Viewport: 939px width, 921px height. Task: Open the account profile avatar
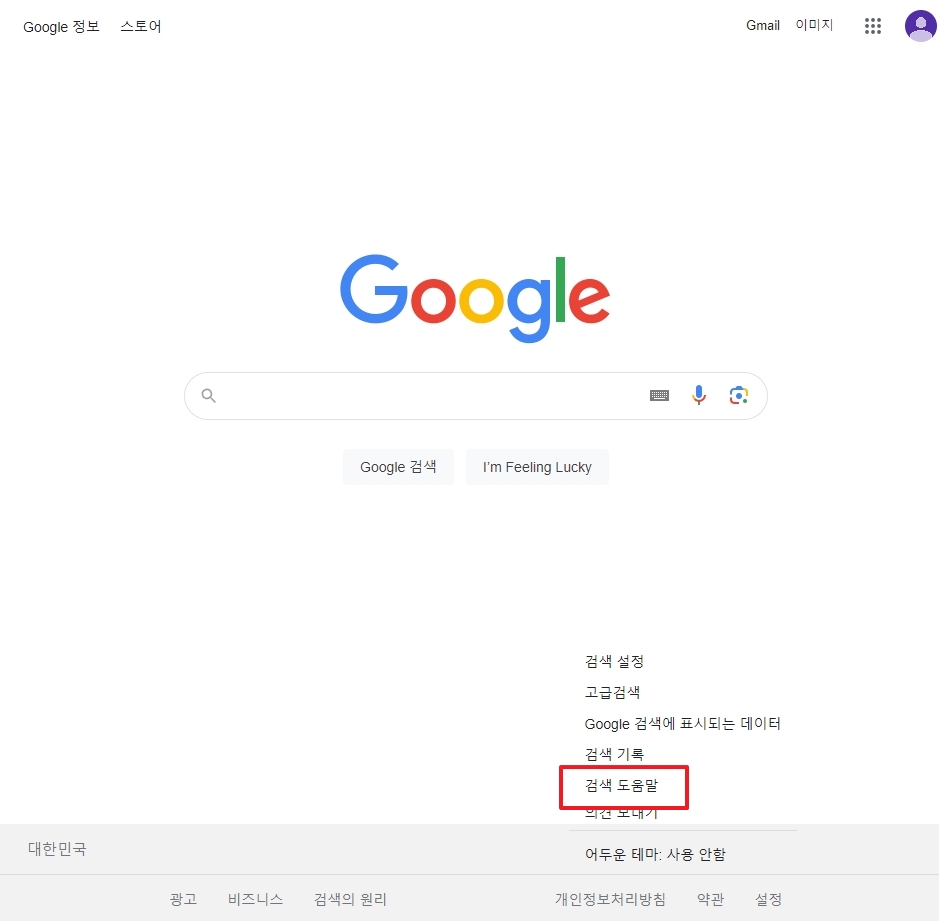pos(920,26)
